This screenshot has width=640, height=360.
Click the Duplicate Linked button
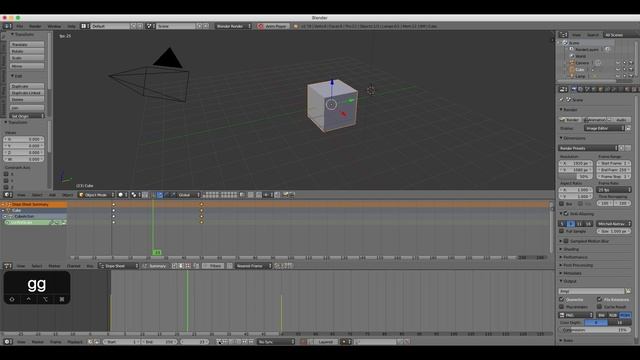click(27, 93)
